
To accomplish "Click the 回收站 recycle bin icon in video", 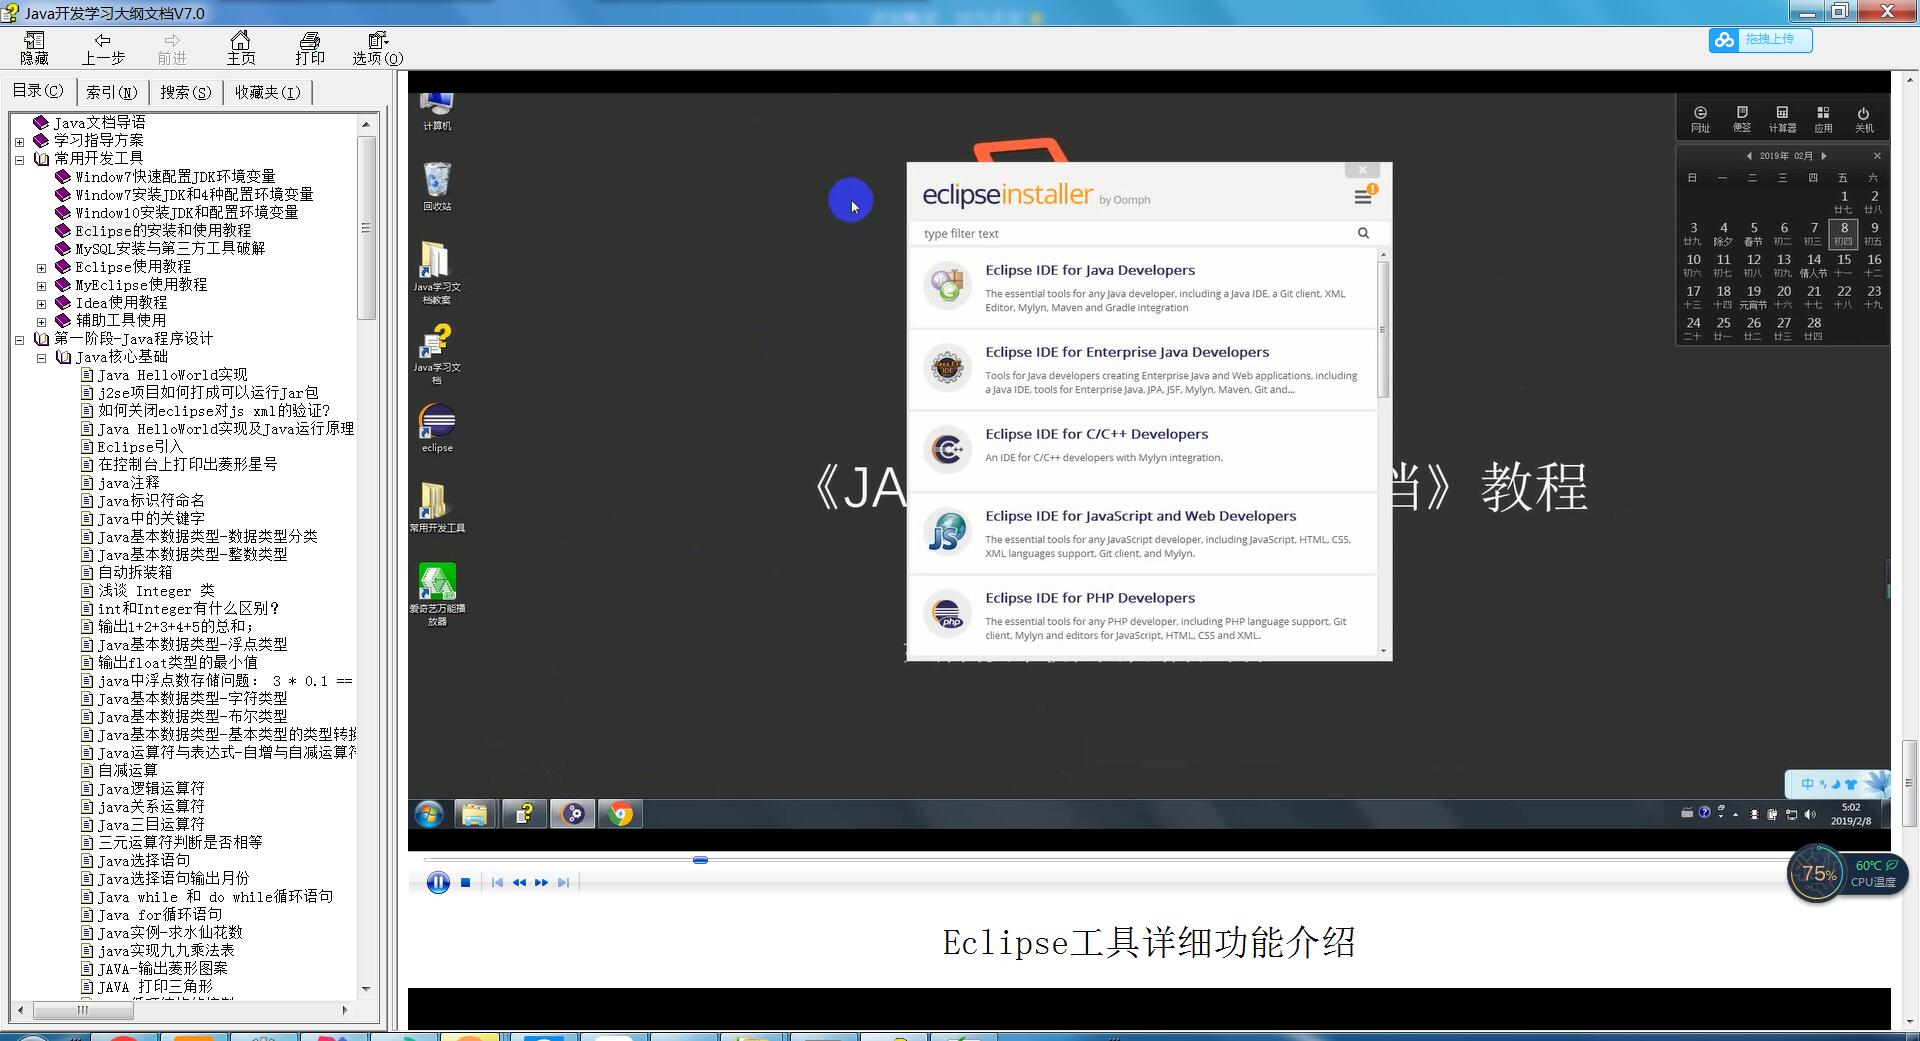I will [437, 186].
